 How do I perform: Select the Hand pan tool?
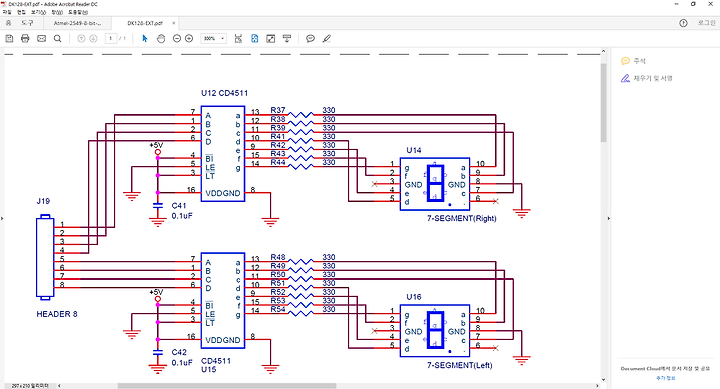pyautogui.click(x=161, y=39)
